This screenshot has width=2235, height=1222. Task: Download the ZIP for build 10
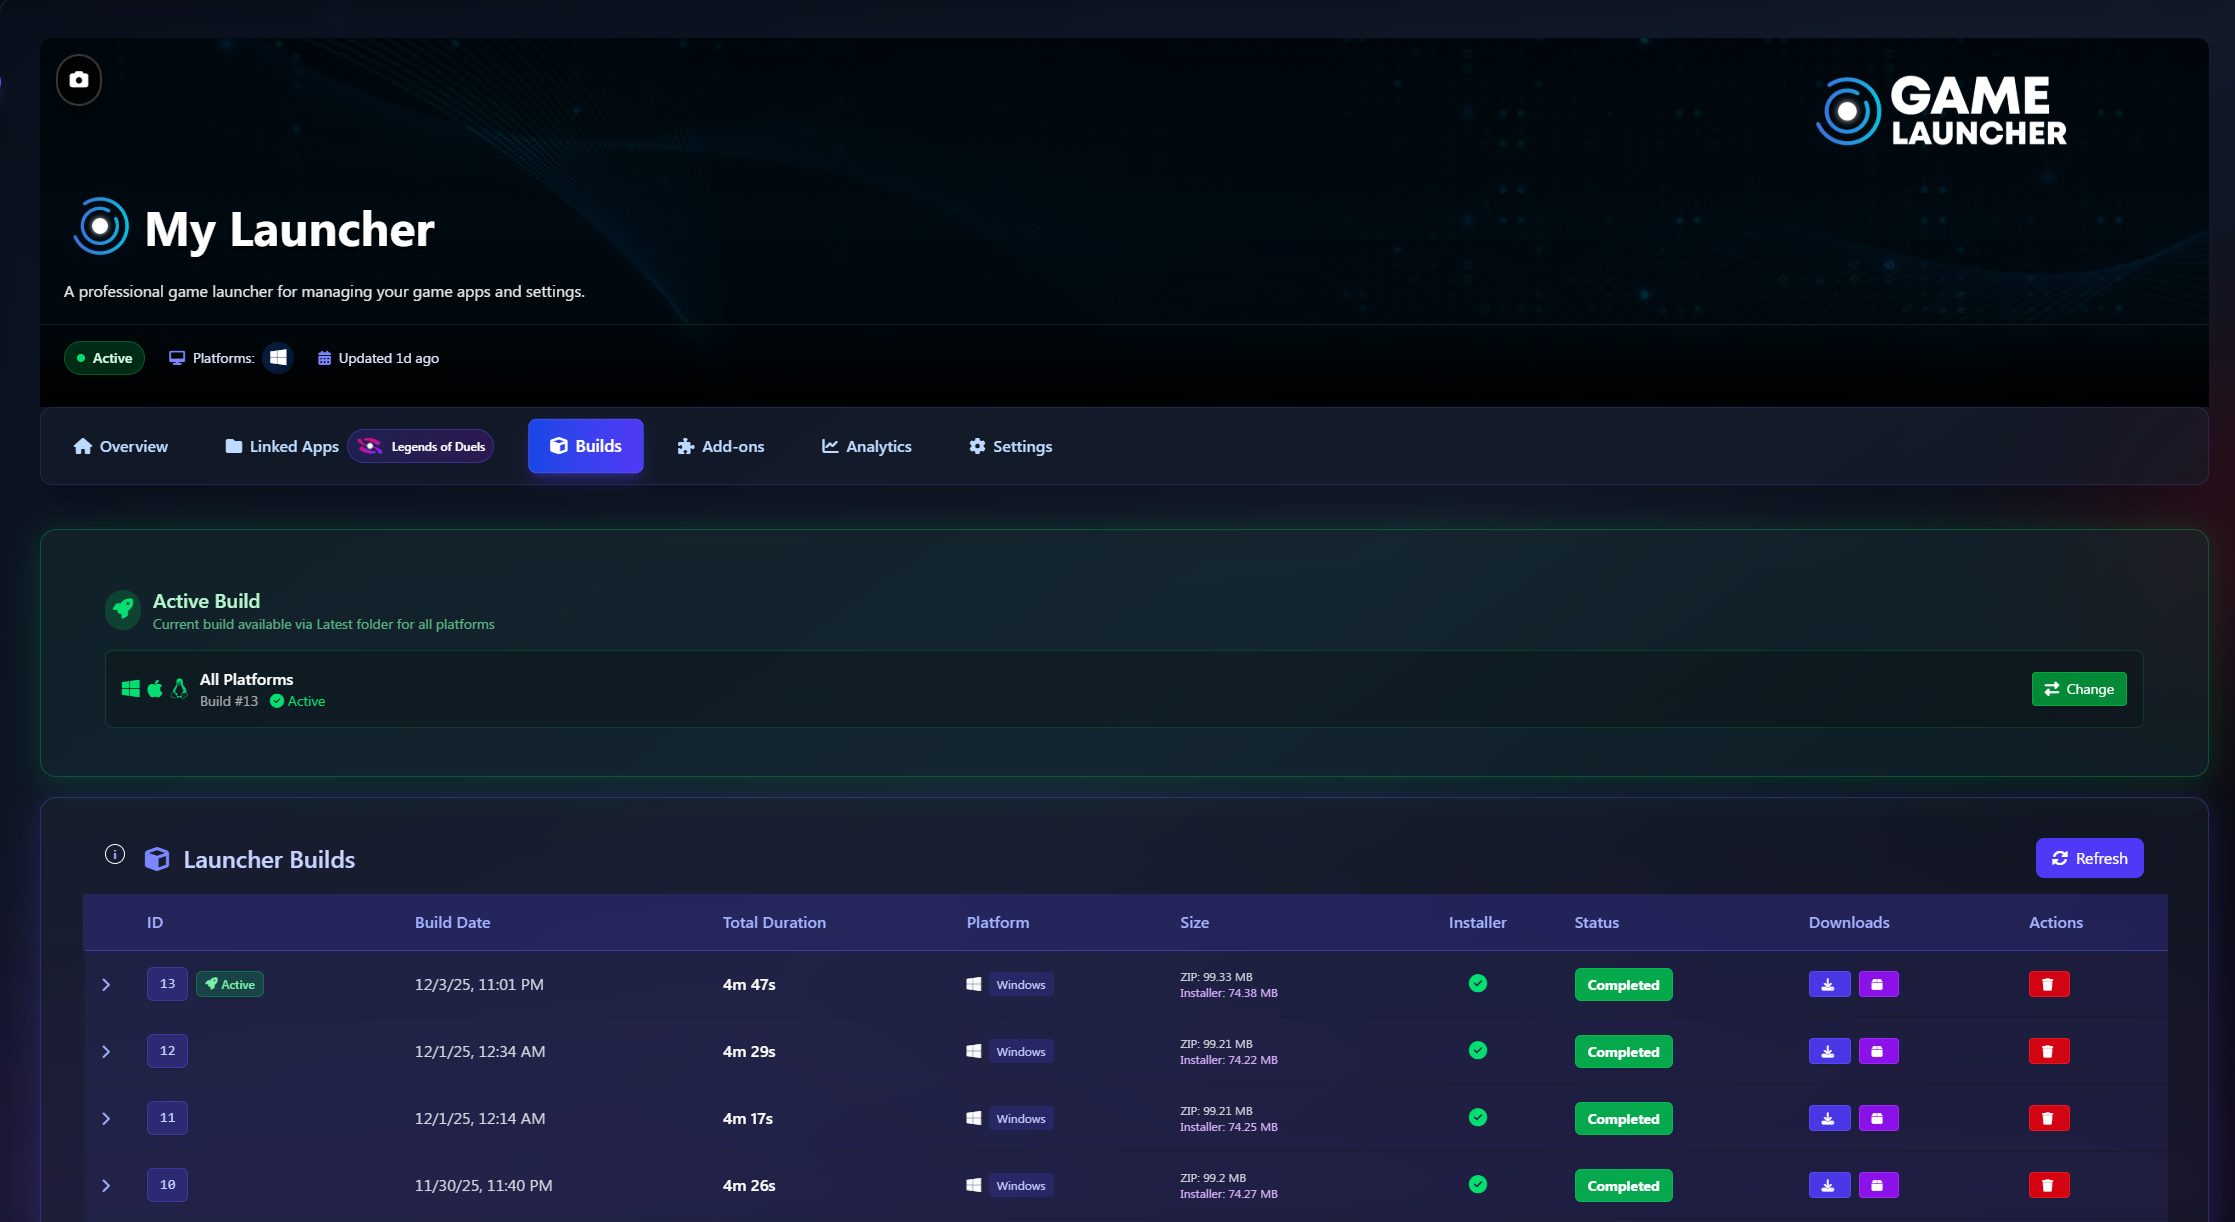coord(1828,1186)
